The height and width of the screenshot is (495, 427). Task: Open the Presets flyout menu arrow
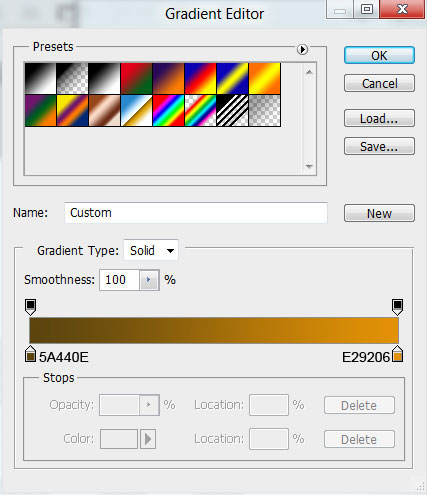[x=302, y=49]
